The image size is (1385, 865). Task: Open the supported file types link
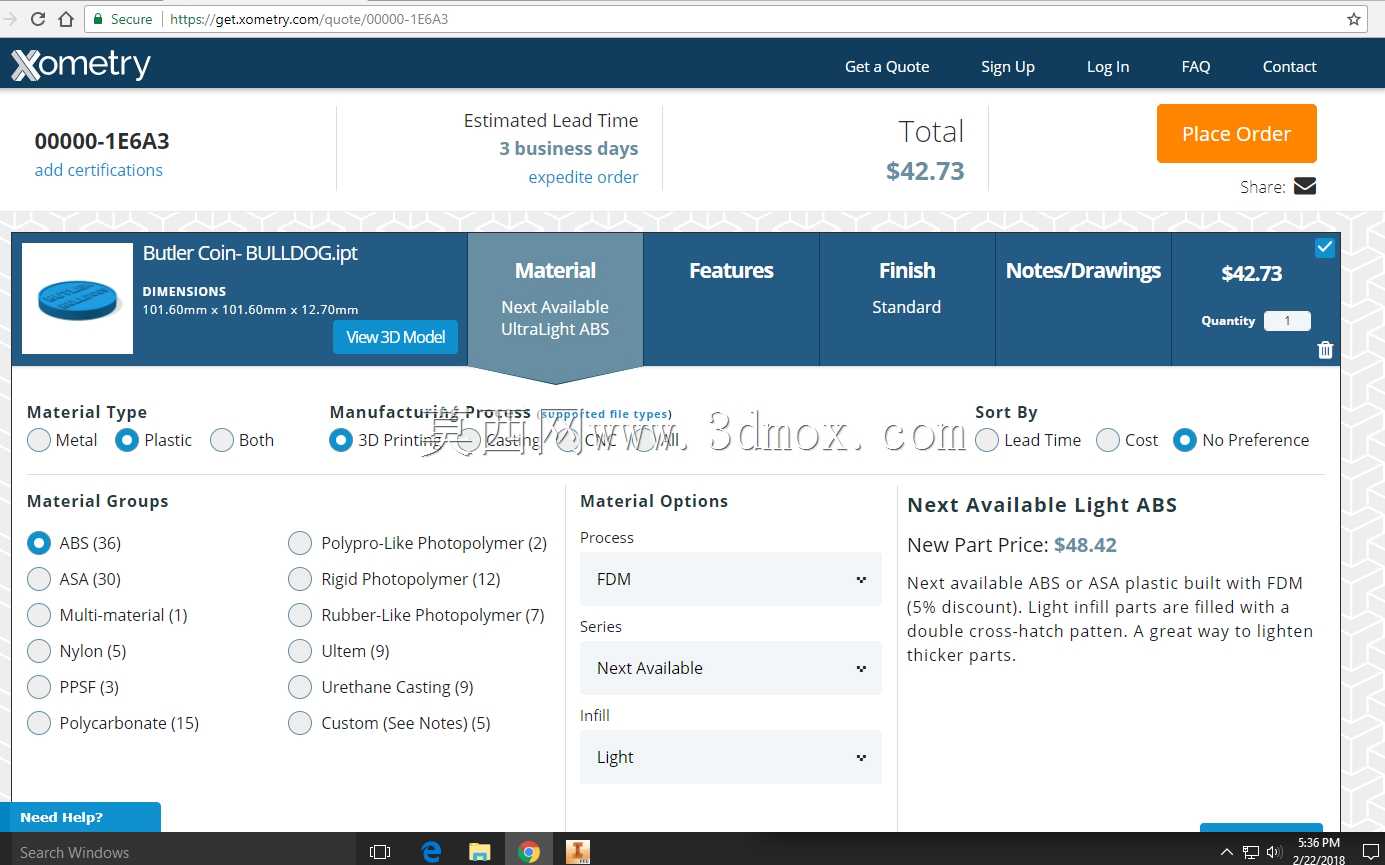606,414
